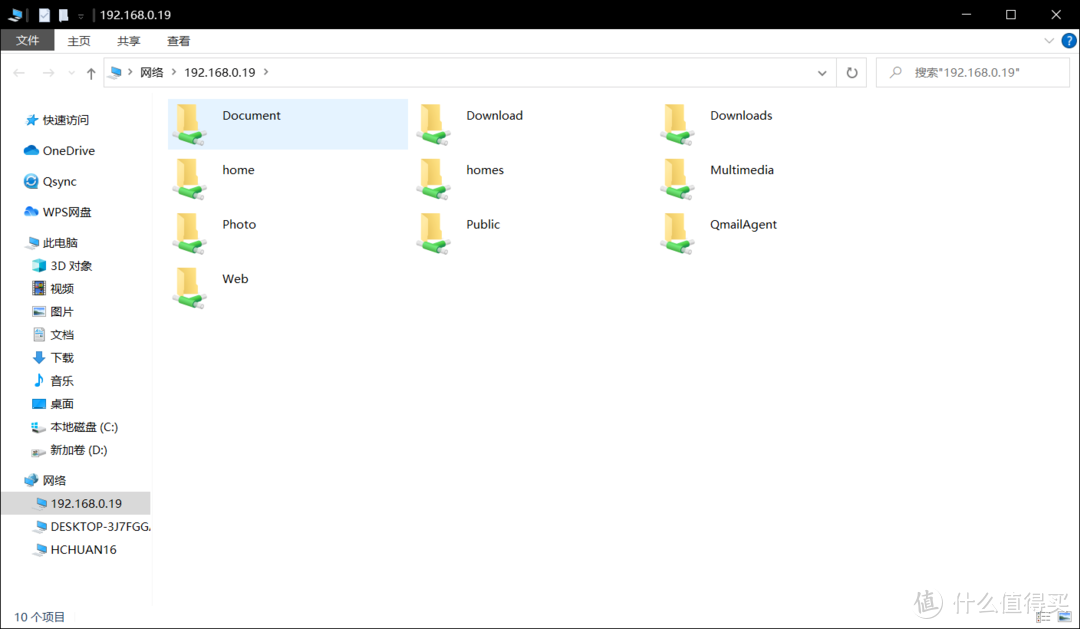Switch to details view in status bar

click(1045, 617)
